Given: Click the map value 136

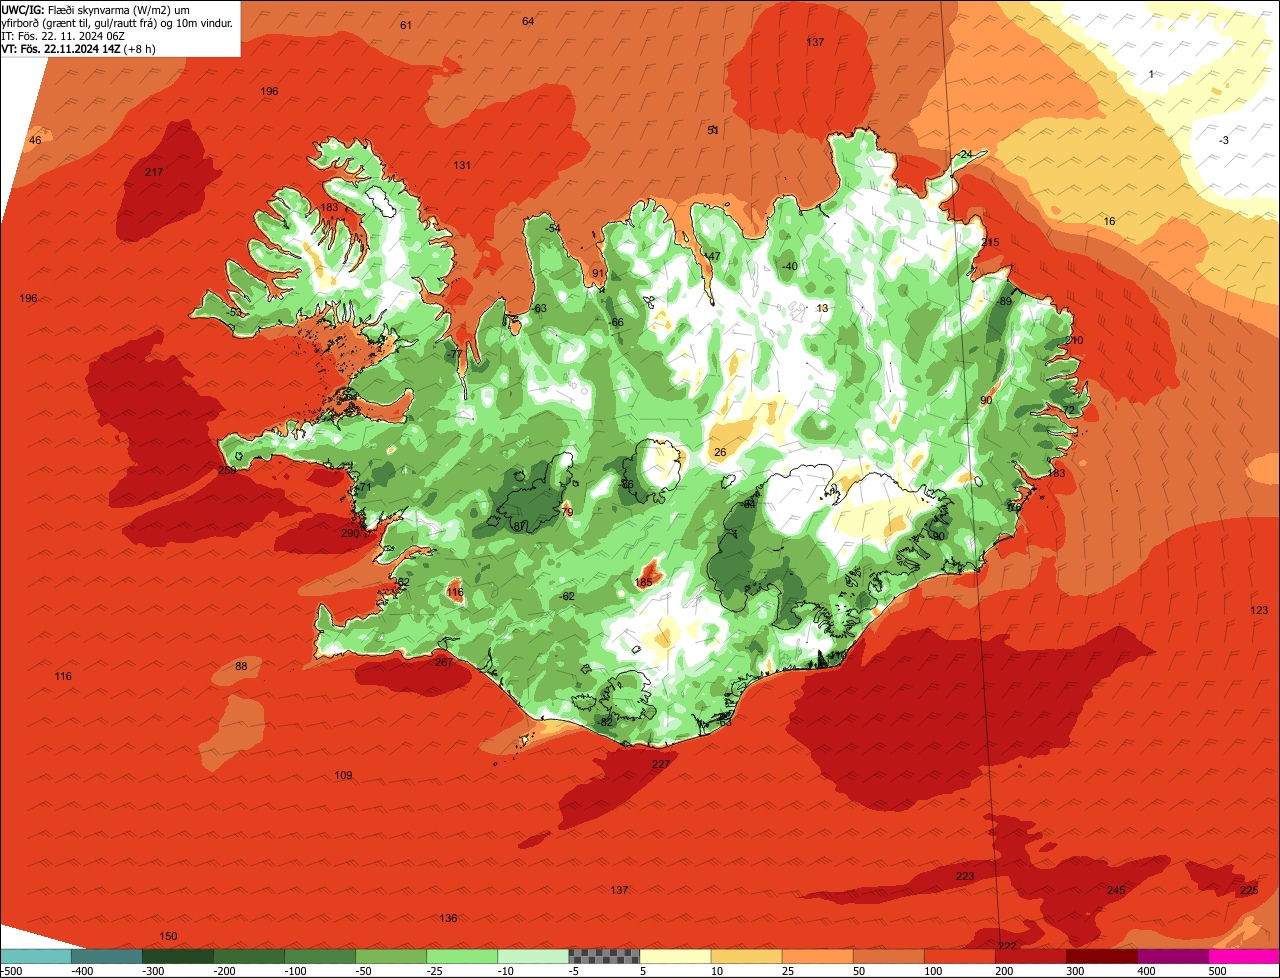Looking at the screenshot, I should pyautogui.click(x=448, y=918).
